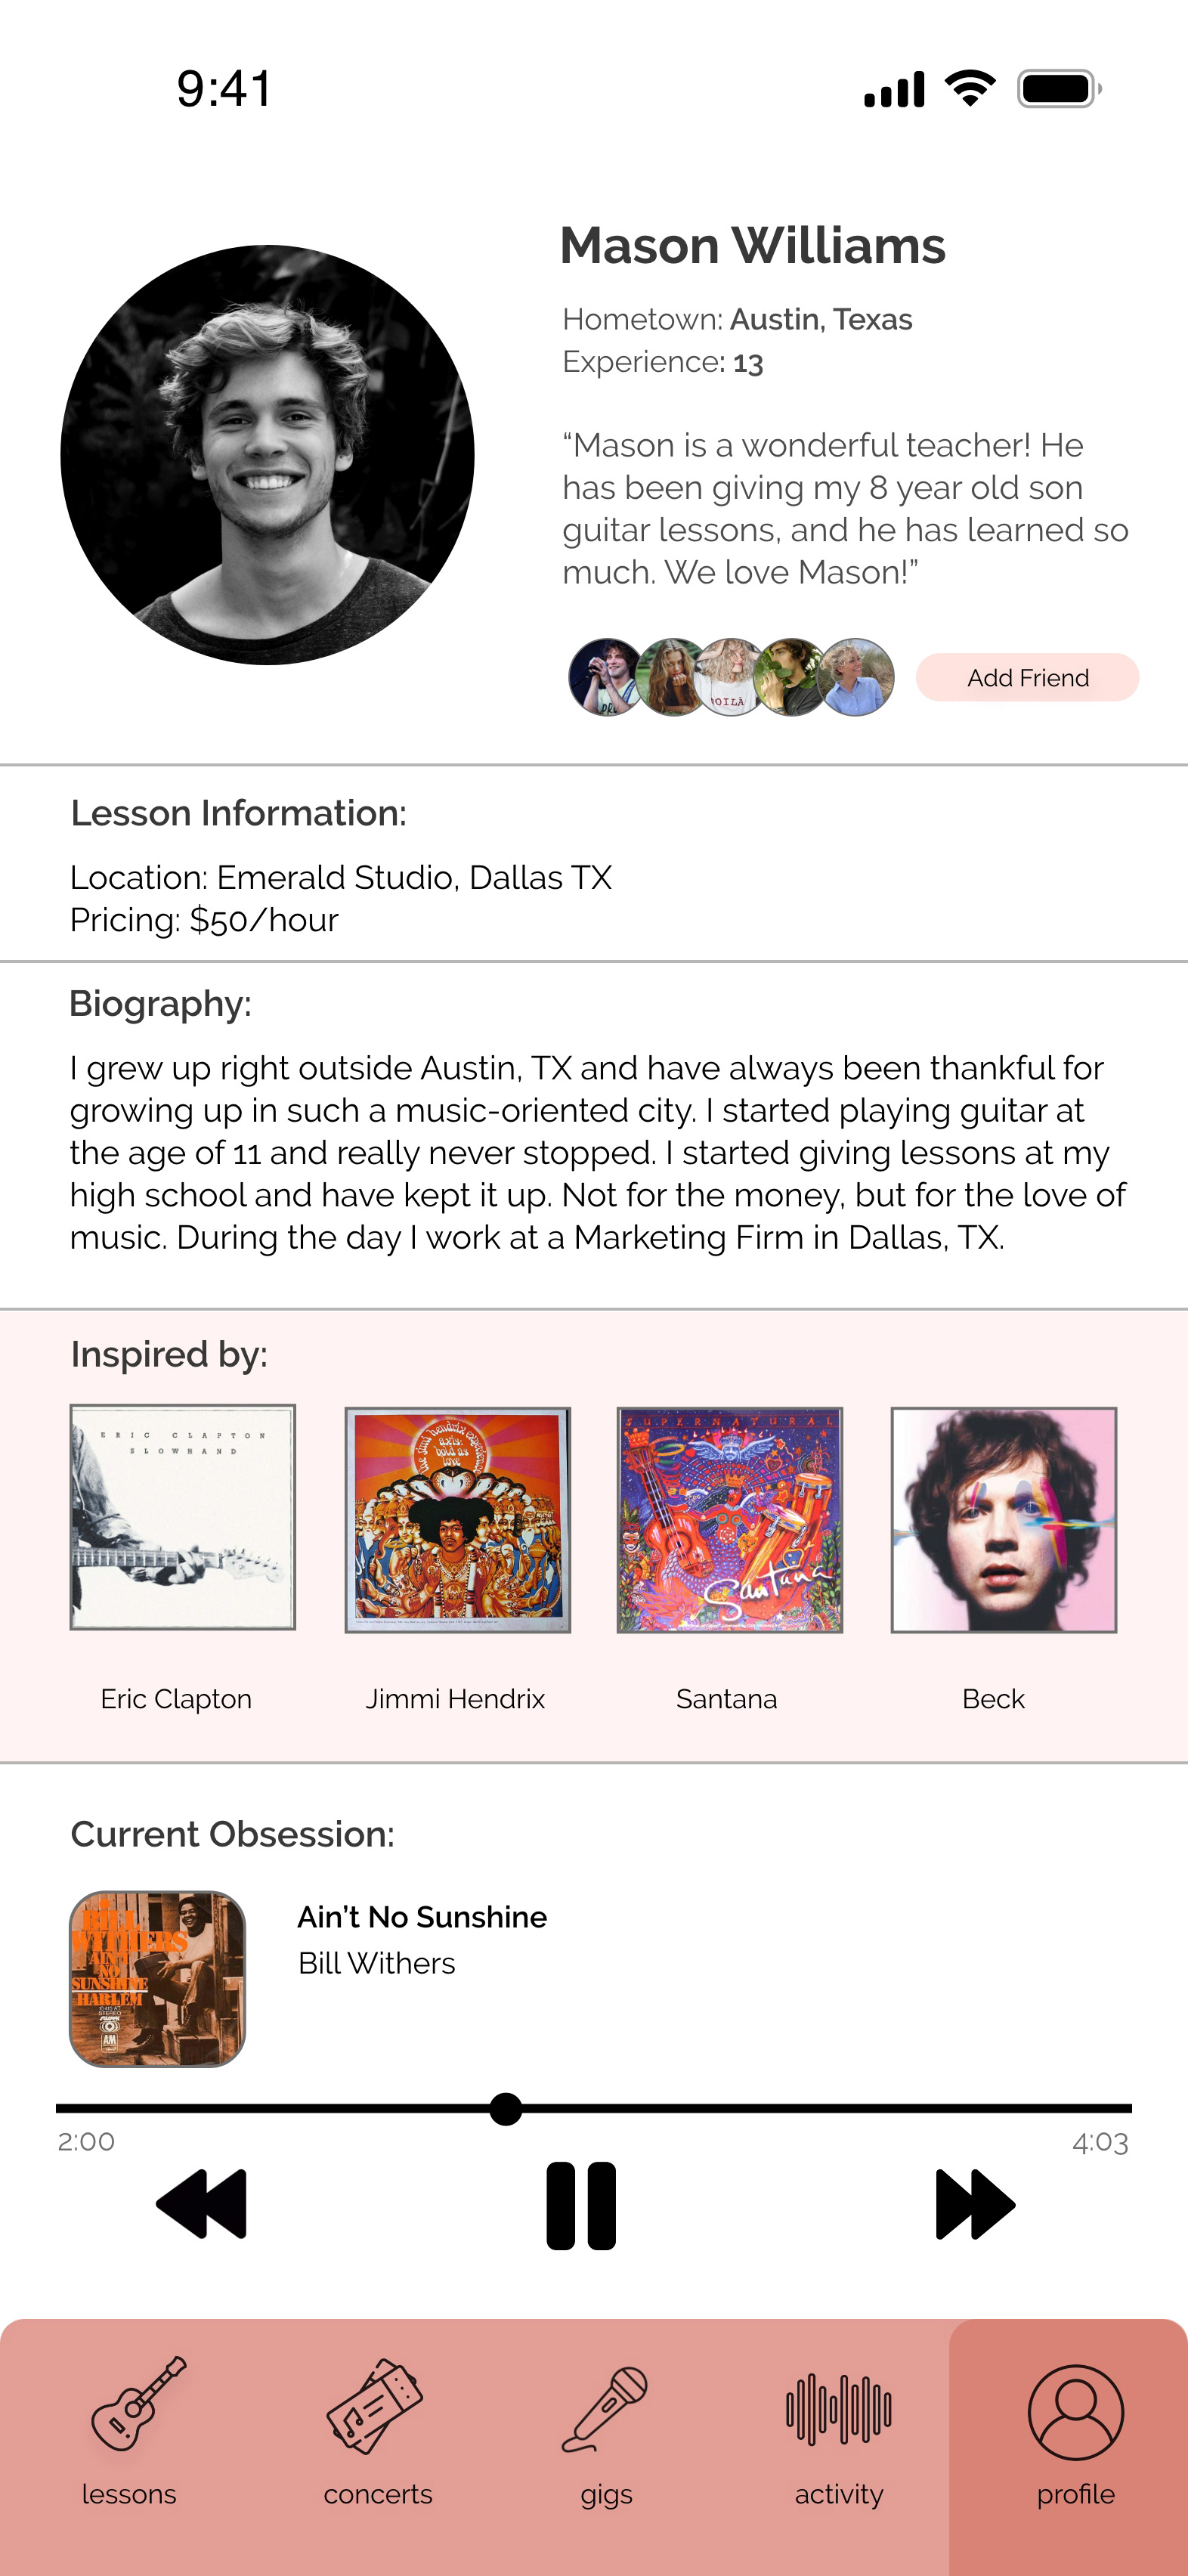The height and width of the screenshot is (2576, 1188).
Task: Open Bill Withers album art
Action: 157,1978
